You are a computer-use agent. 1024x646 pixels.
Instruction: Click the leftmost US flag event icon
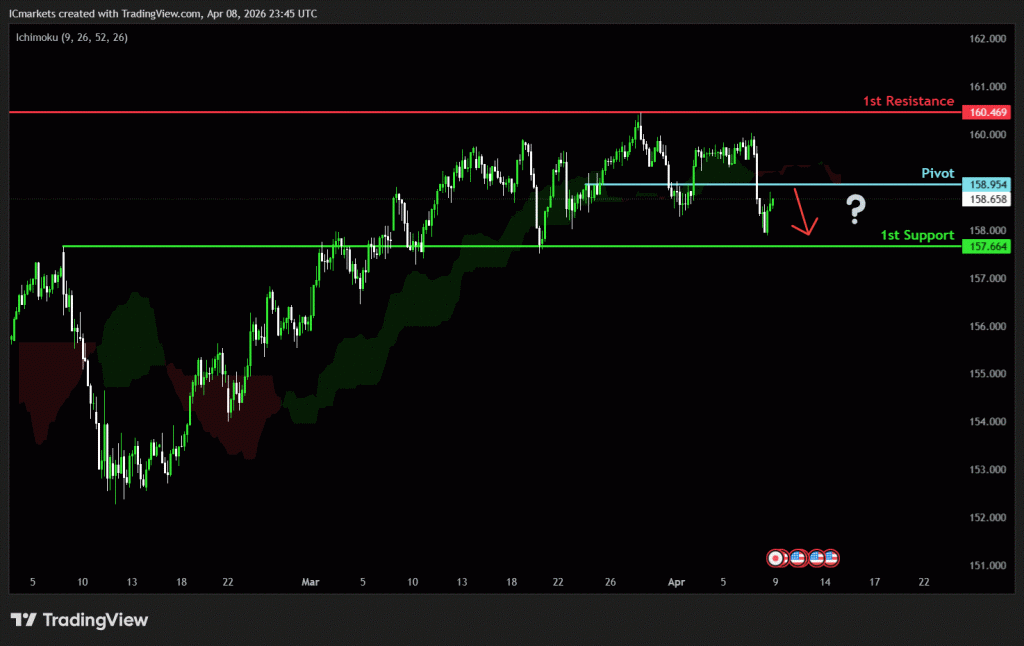(x=797, y=558)
